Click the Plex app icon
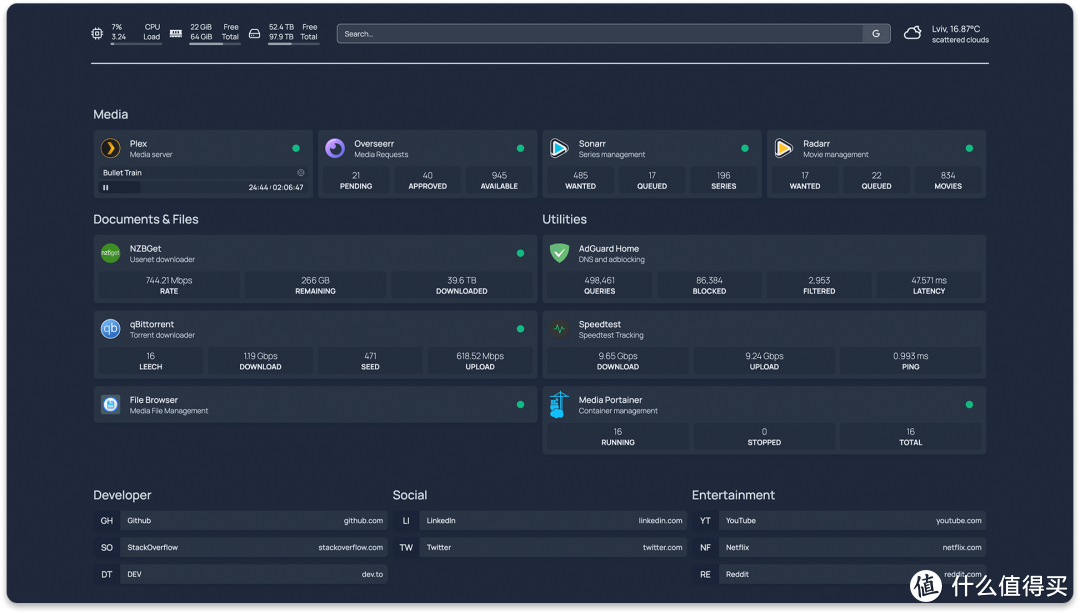The image size is (1080, 613). (110, 148)
